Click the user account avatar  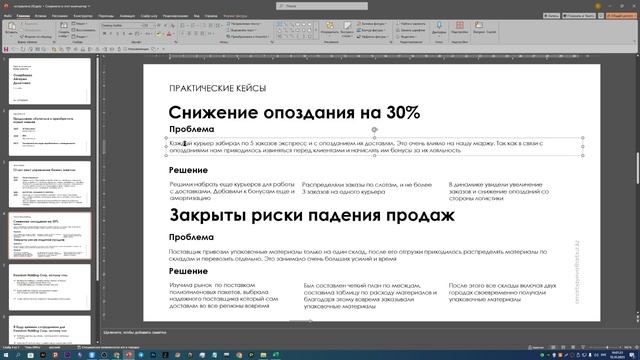(598, 6)
